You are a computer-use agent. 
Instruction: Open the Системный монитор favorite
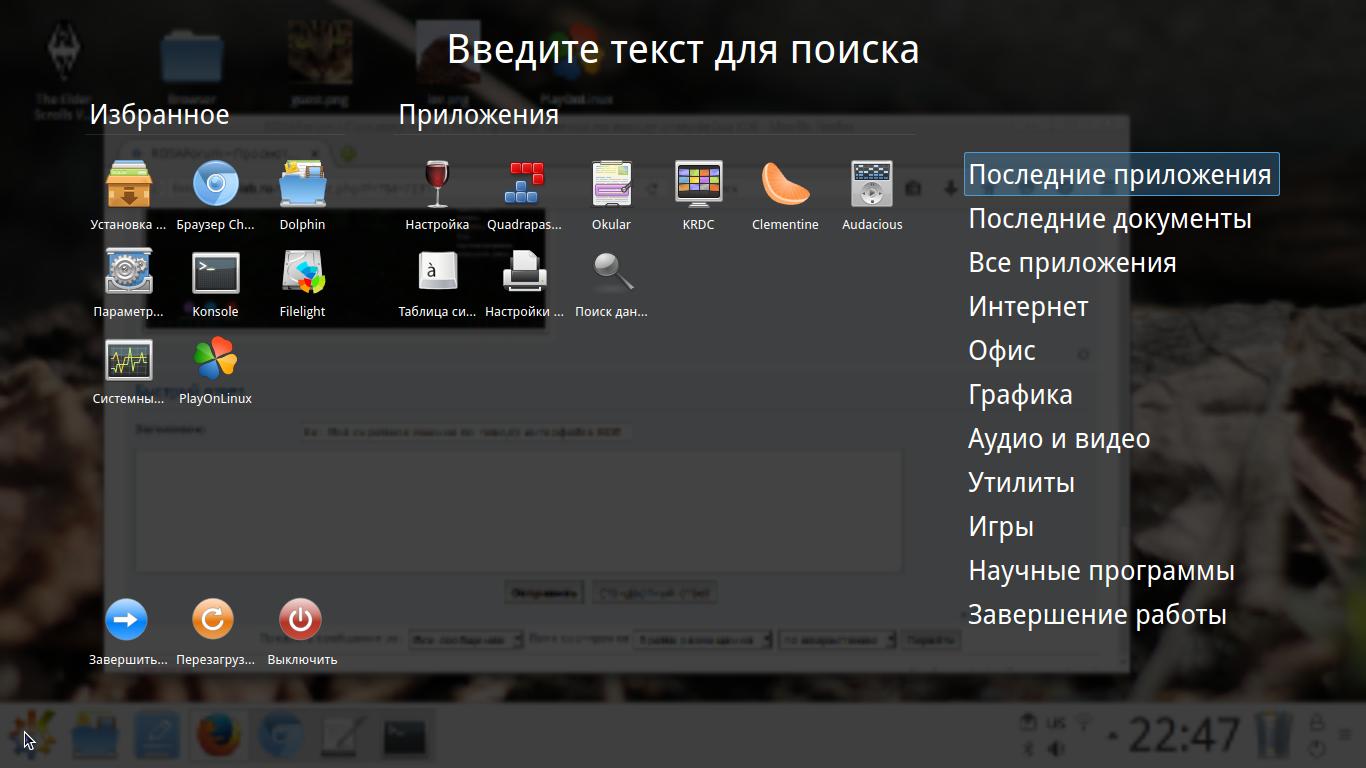pyautogui.click(x=128, y=370)
